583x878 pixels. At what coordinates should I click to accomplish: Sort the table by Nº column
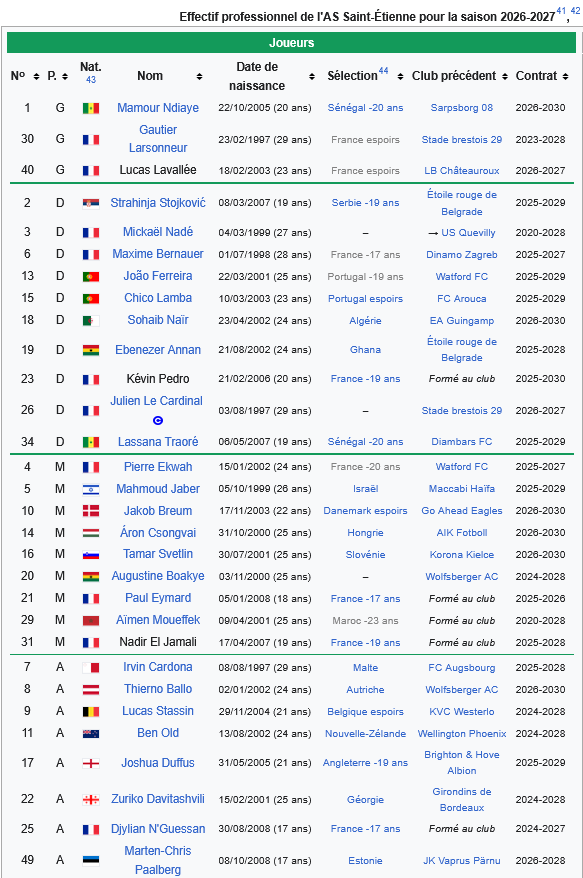click(x=36, y=77)
